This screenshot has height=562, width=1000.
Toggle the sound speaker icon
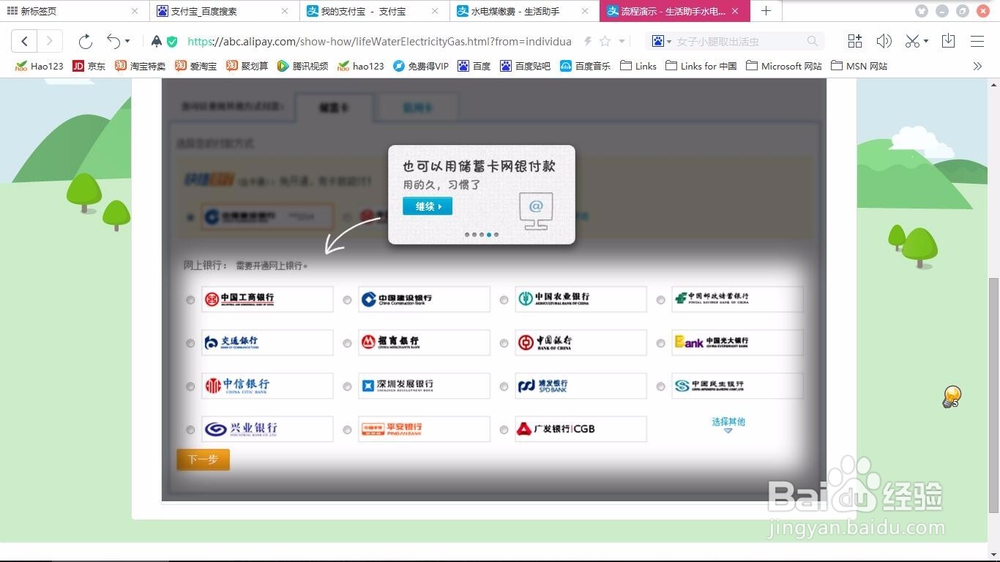click(883, 41)
